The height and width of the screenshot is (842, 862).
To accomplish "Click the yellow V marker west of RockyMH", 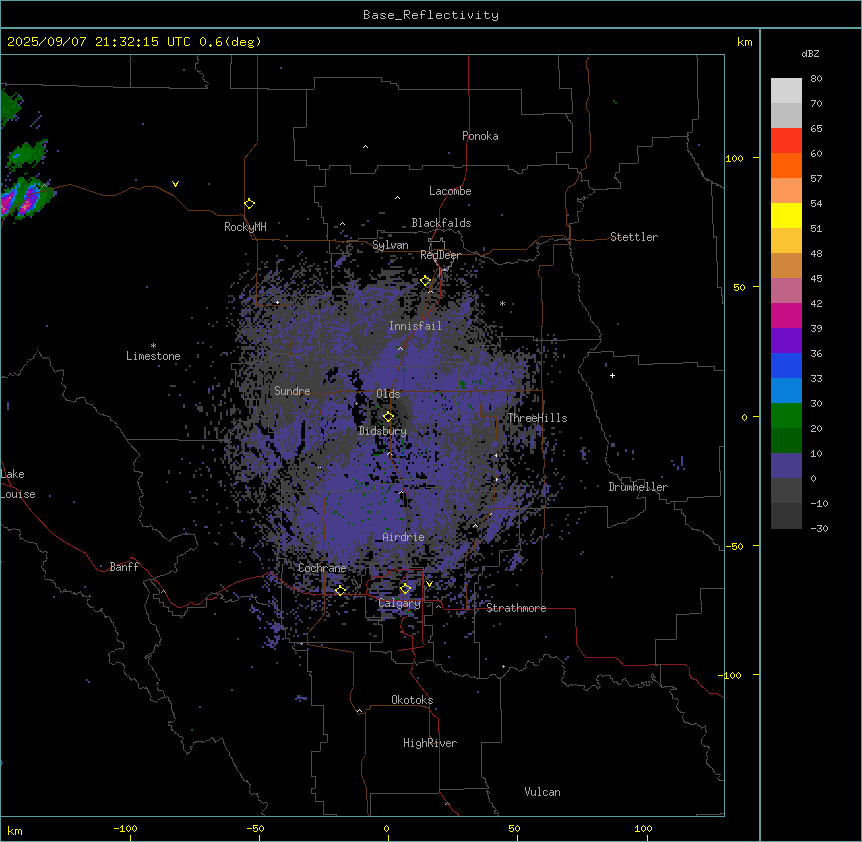I will click(x=175, y=184).
